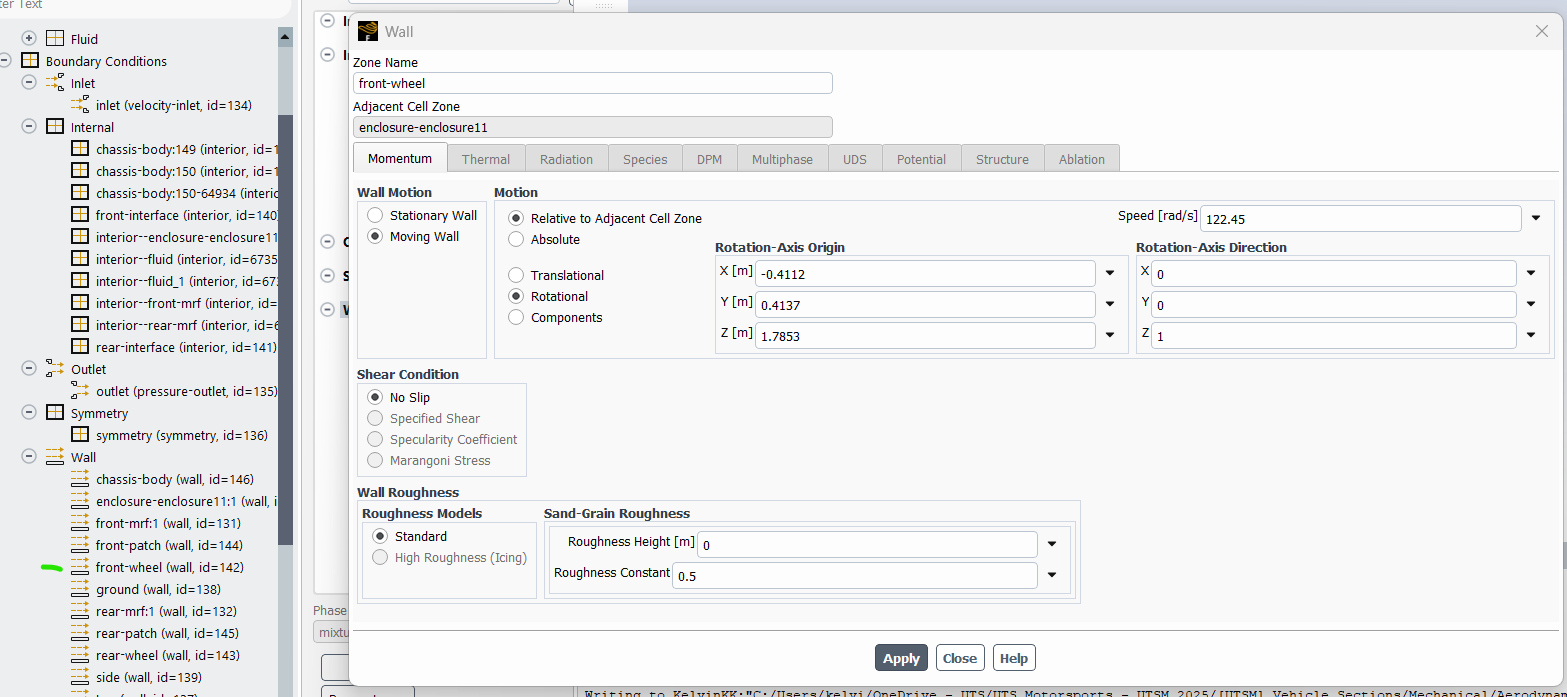Screen dimensions: 1567x697
Task: Select Standard roughness model
Action: [380, 536]
